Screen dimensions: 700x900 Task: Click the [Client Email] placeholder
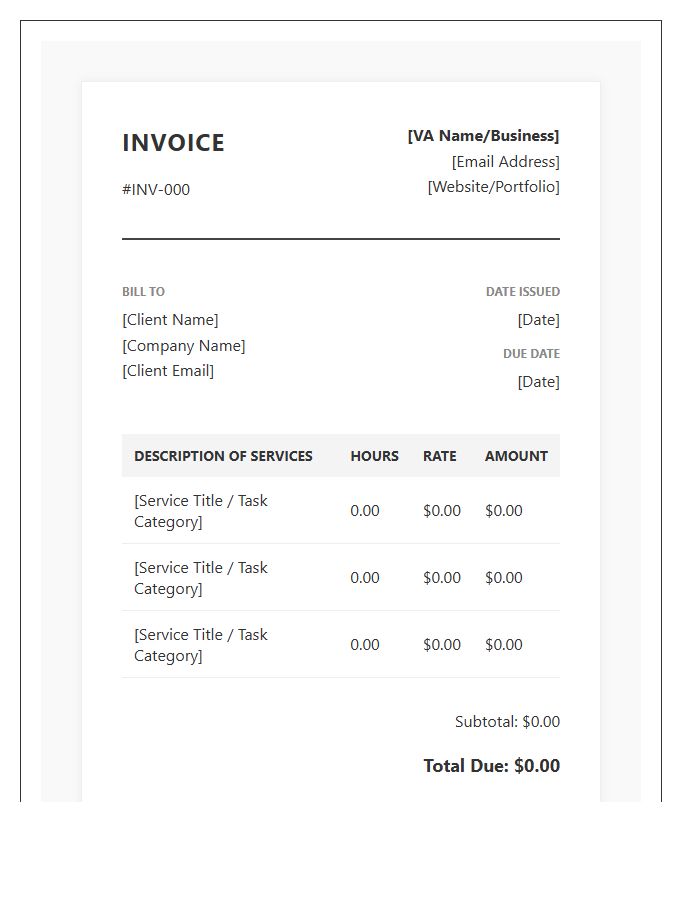click(168, 371)
